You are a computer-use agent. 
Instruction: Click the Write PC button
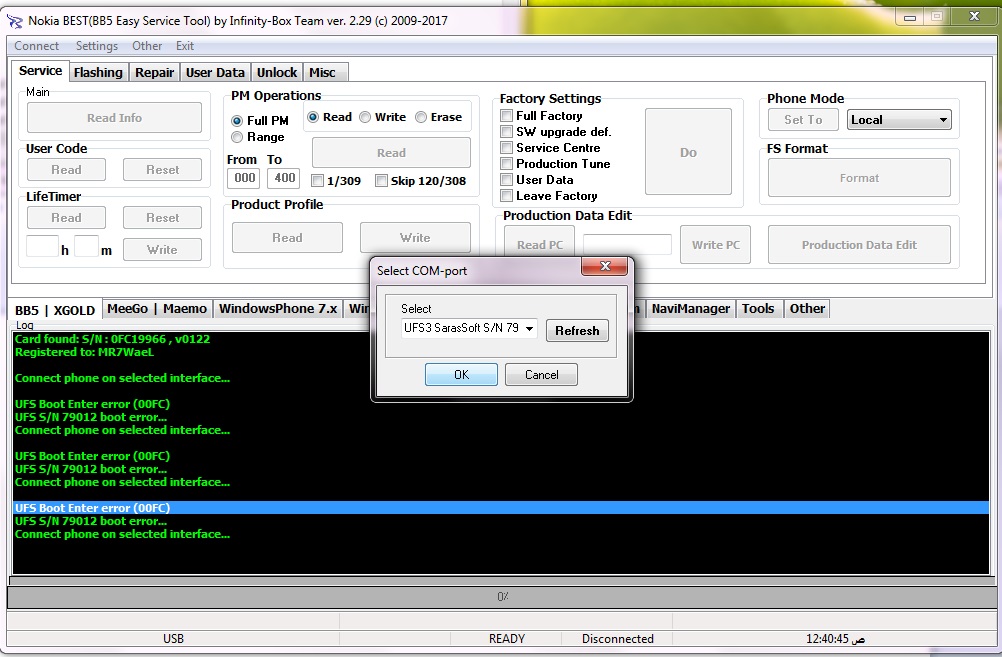[716, 245]
